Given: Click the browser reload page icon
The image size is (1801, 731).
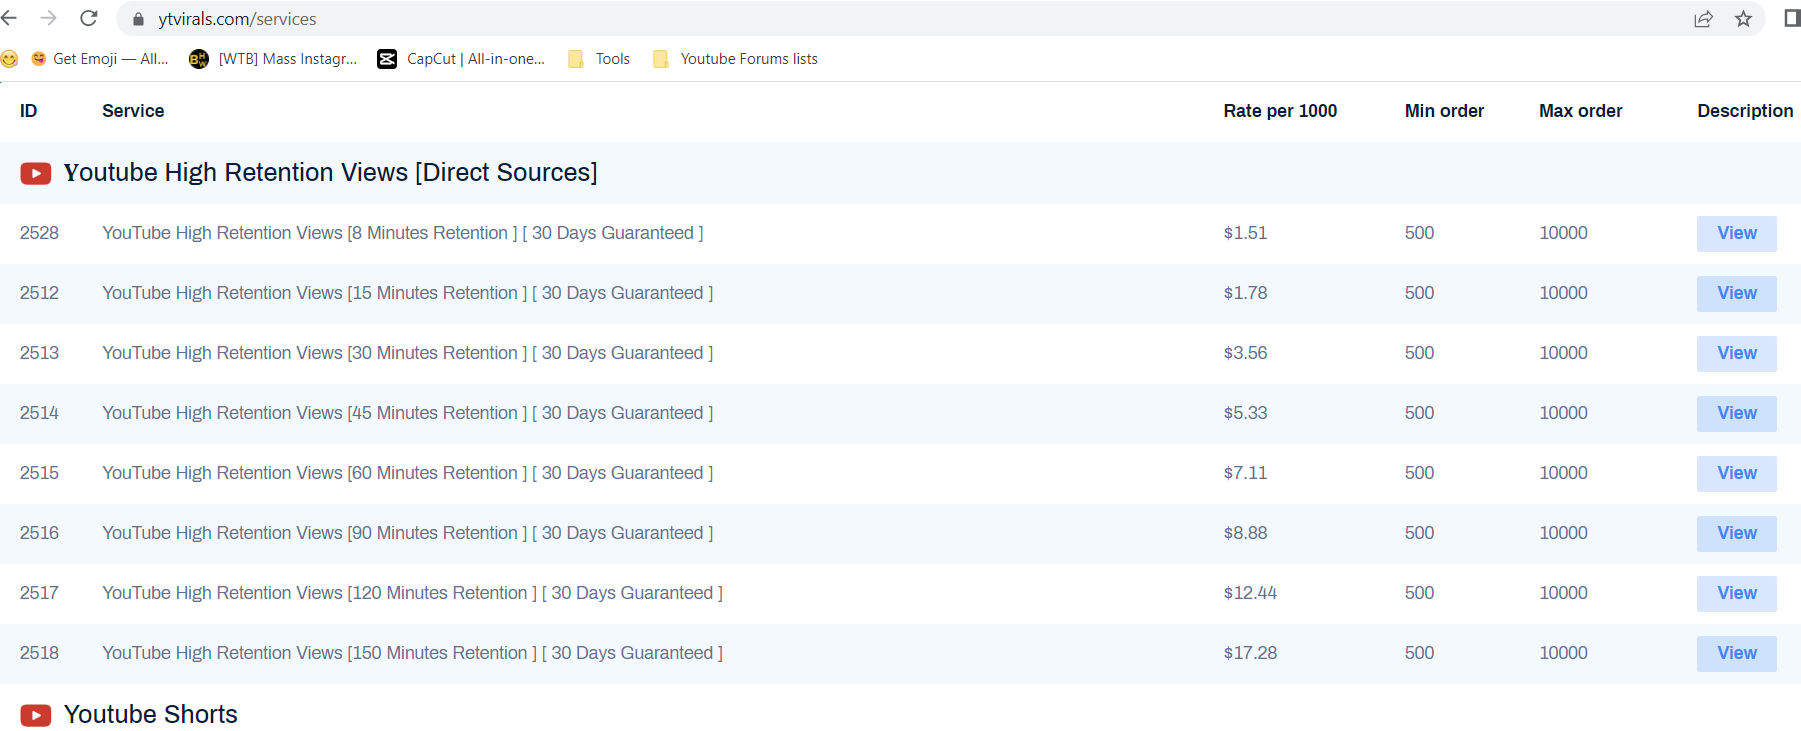Looking at the screenshot, I should point(89,18).
